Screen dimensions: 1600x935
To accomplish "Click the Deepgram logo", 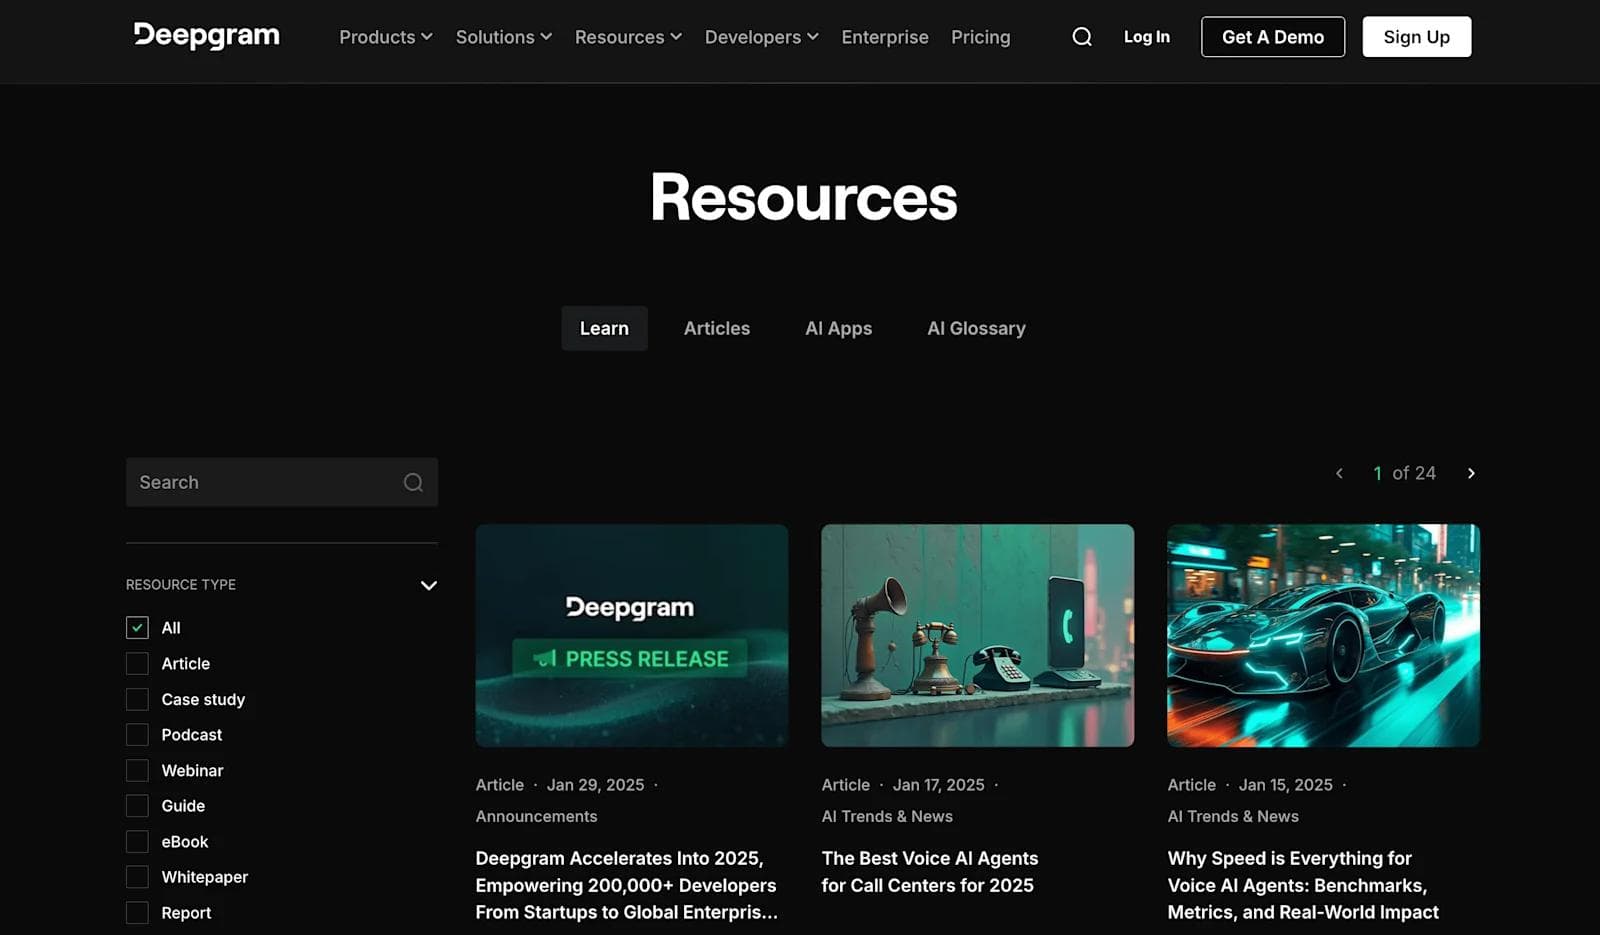I will pos(205,36).
